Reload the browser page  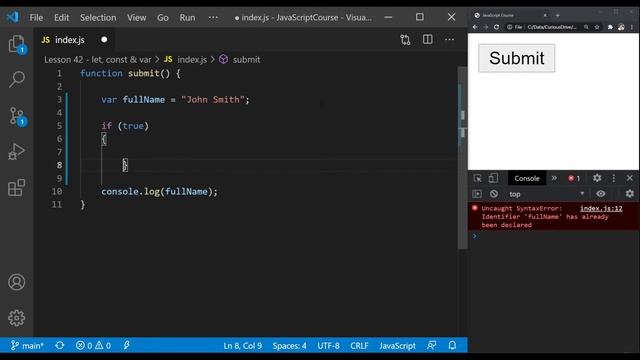496,27
